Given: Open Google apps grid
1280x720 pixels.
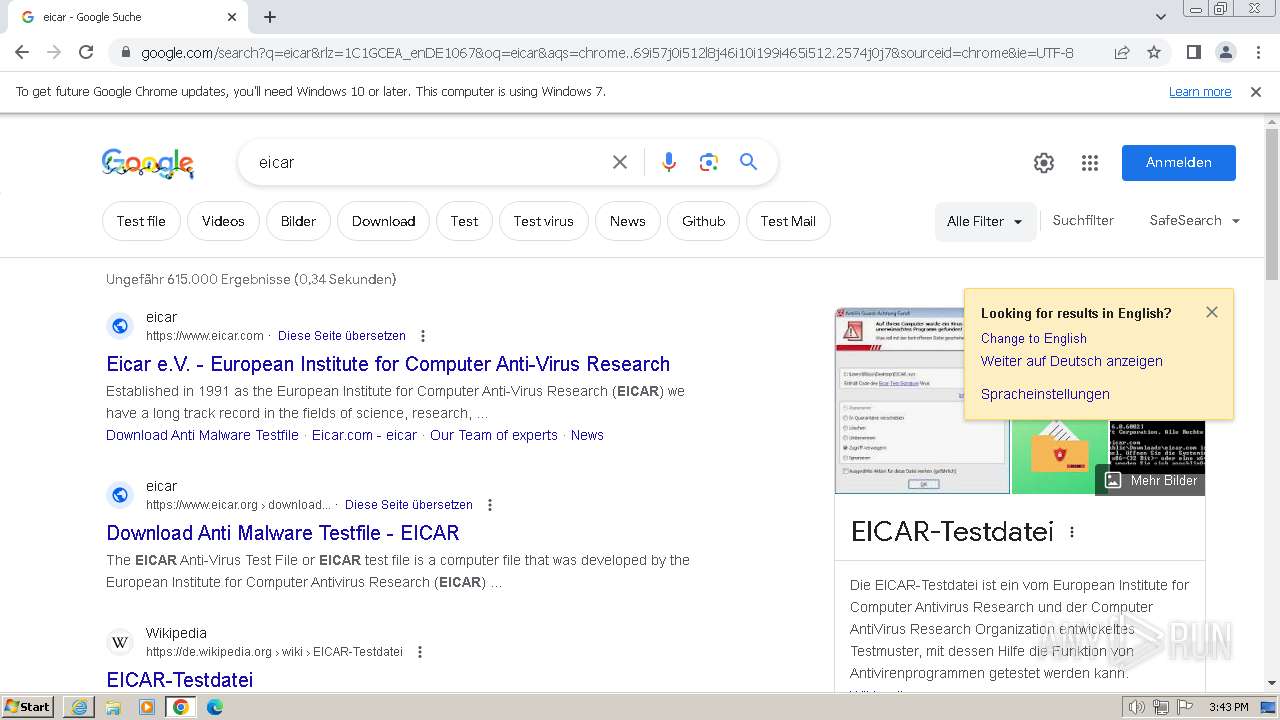Looking at the screenshot, I should coord(1090,163).
